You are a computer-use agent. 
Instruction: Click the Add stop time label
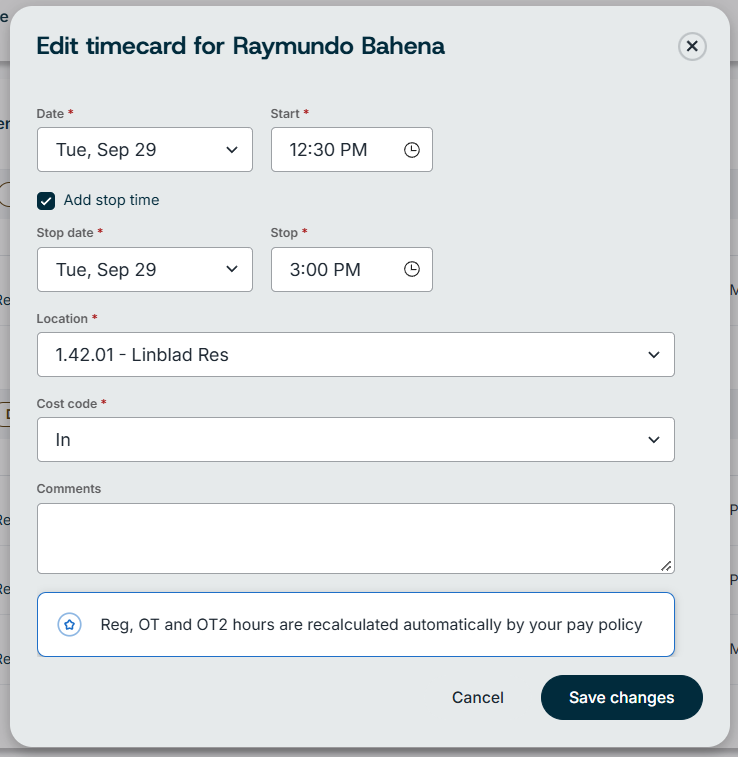pos(111,200)
